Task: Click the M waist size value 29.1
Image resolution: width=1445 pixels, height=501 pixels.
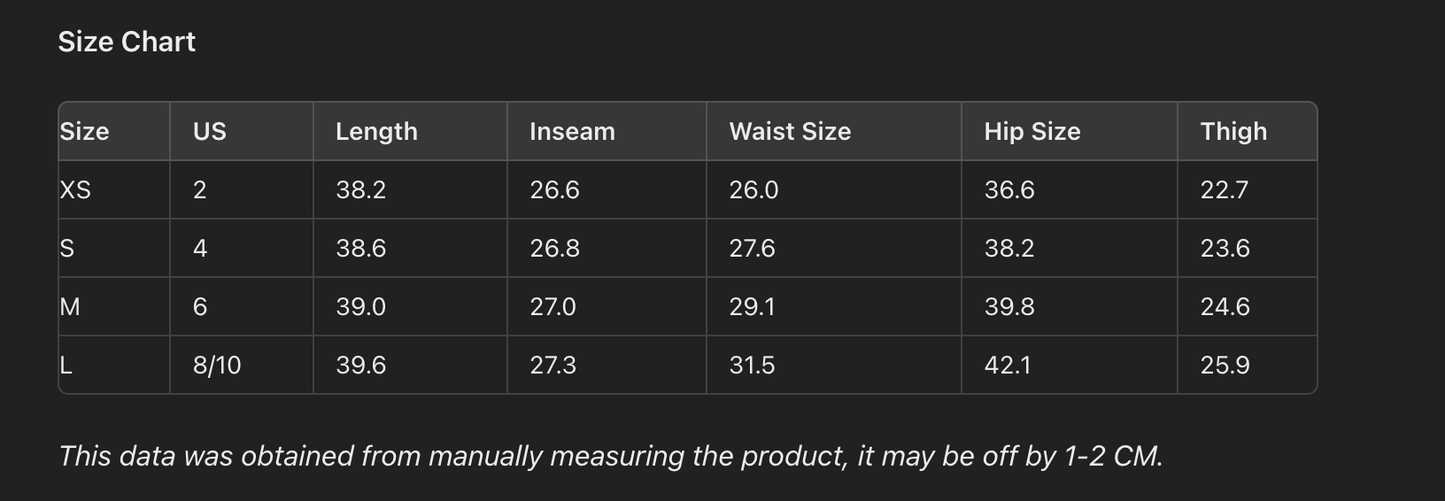Action: click(x=752, y=307)
